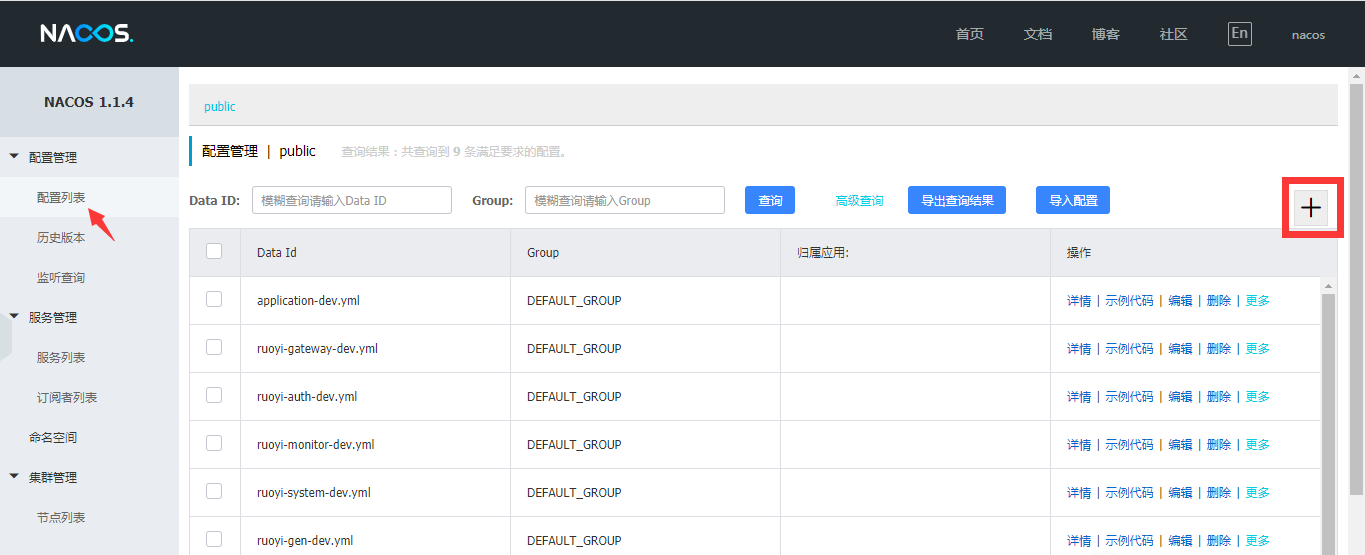1365x555 pixels.
Task: Click 编辑 for ruoyi-gen-dev.yml
Action: pos(1181,541)
